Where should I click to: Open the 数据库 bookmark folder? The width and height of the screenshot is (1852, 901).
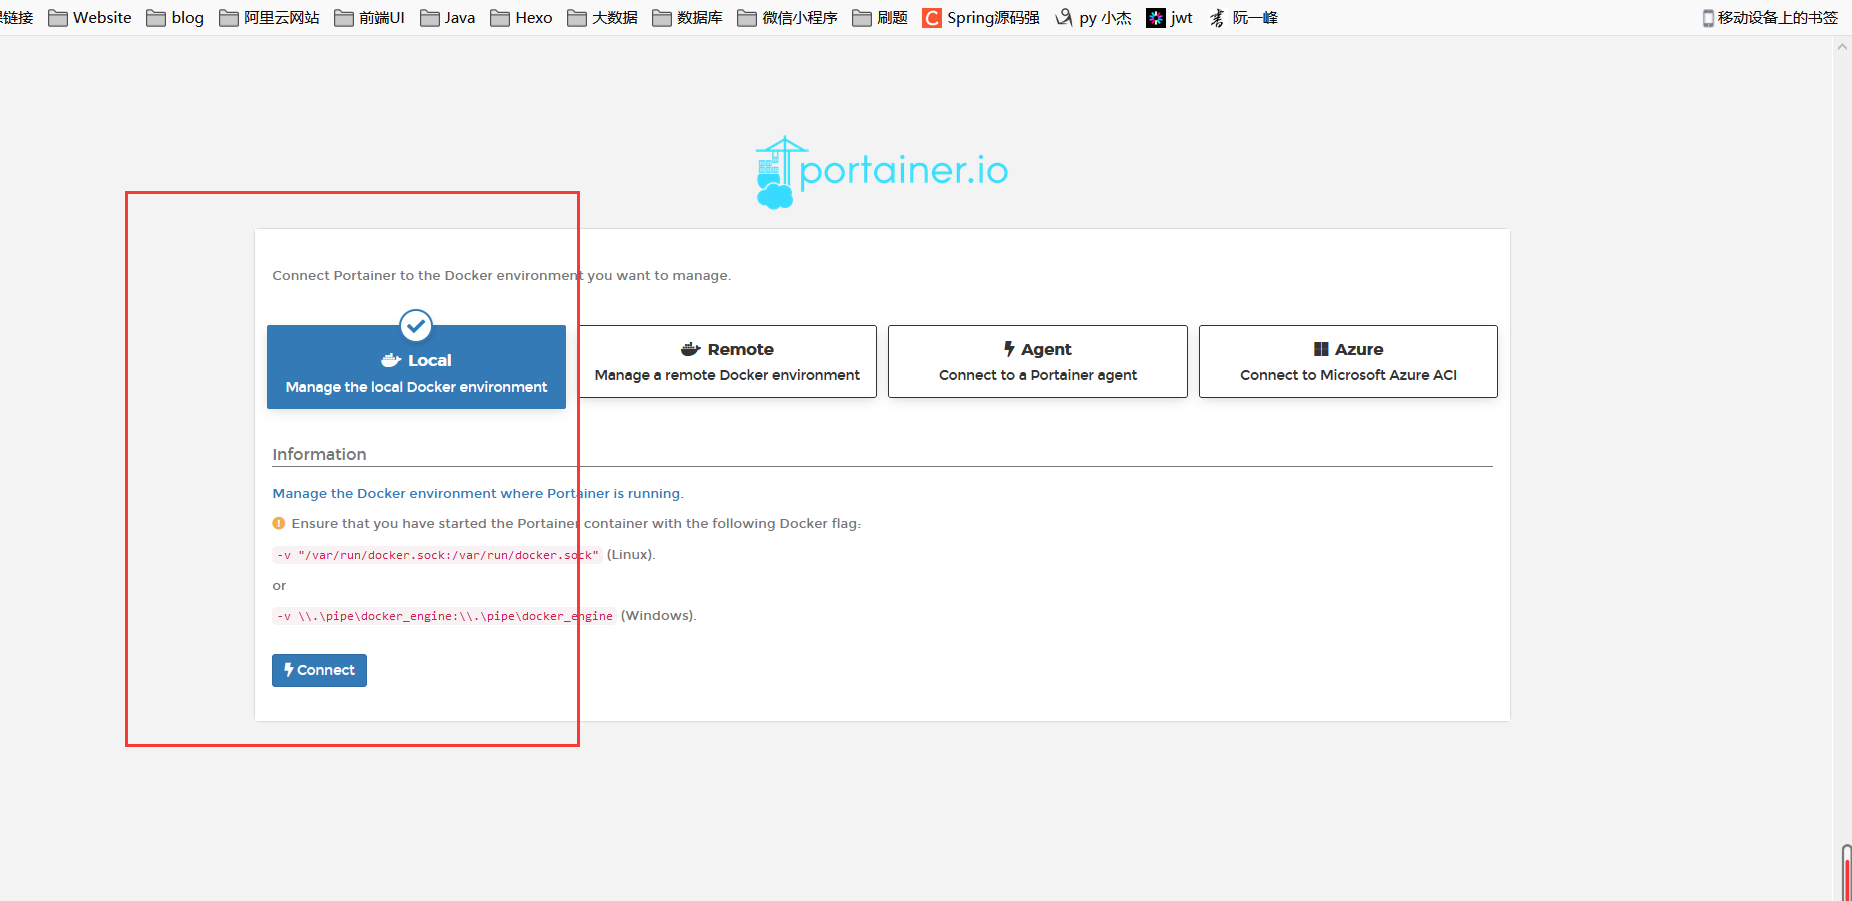pyautogui.click(x=687, y=18)
